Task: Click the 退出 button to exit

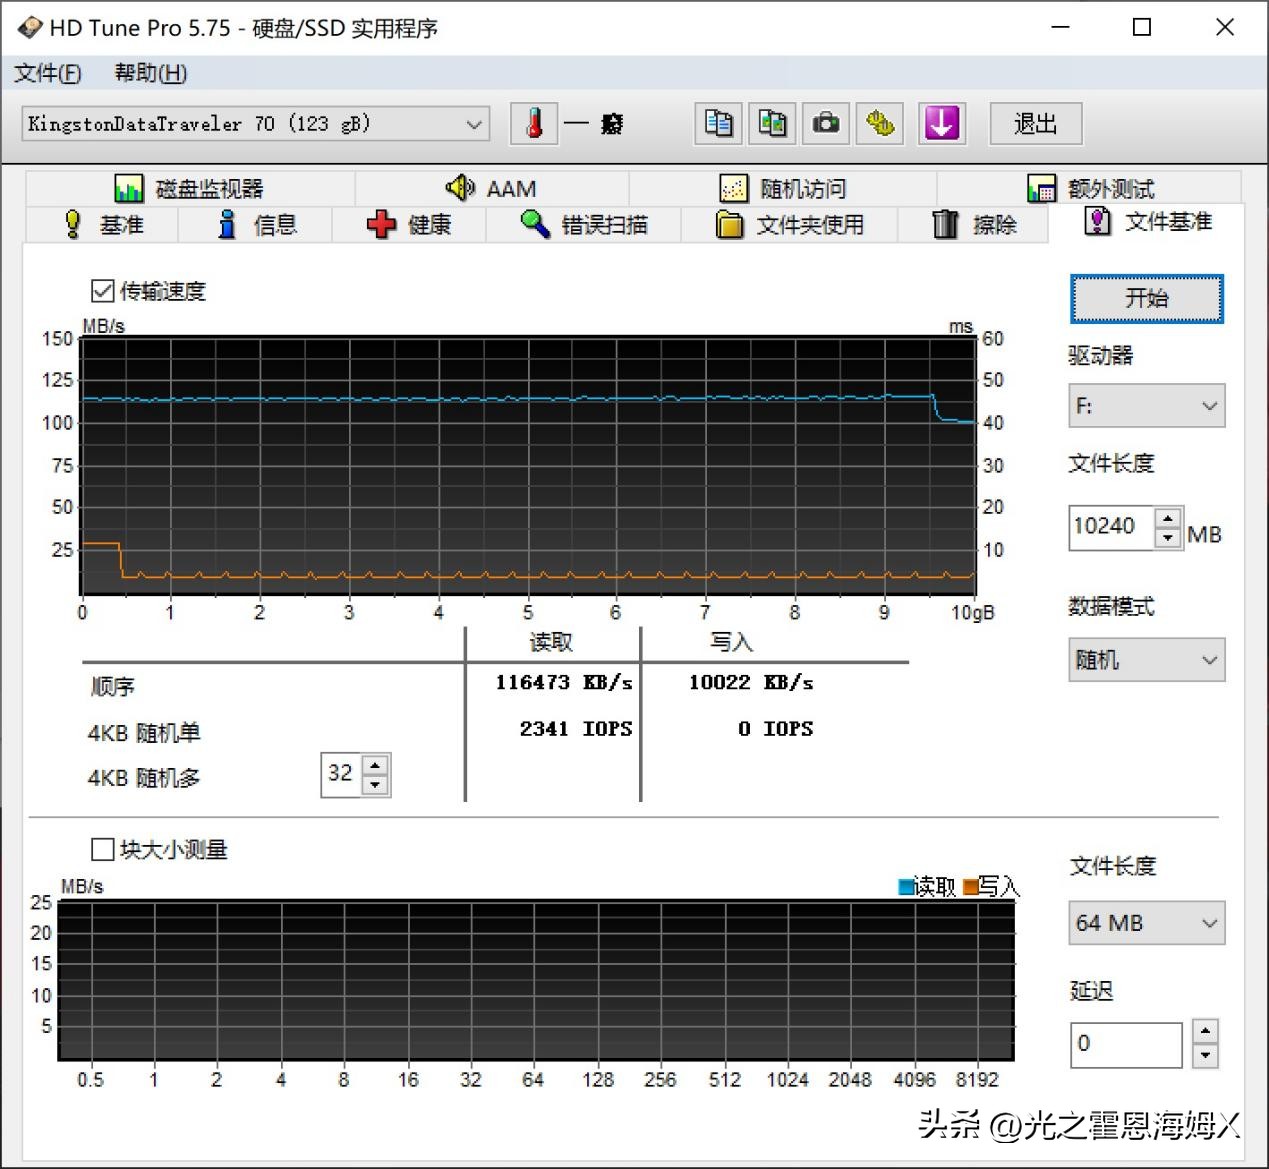Action: pos(1035,123)
